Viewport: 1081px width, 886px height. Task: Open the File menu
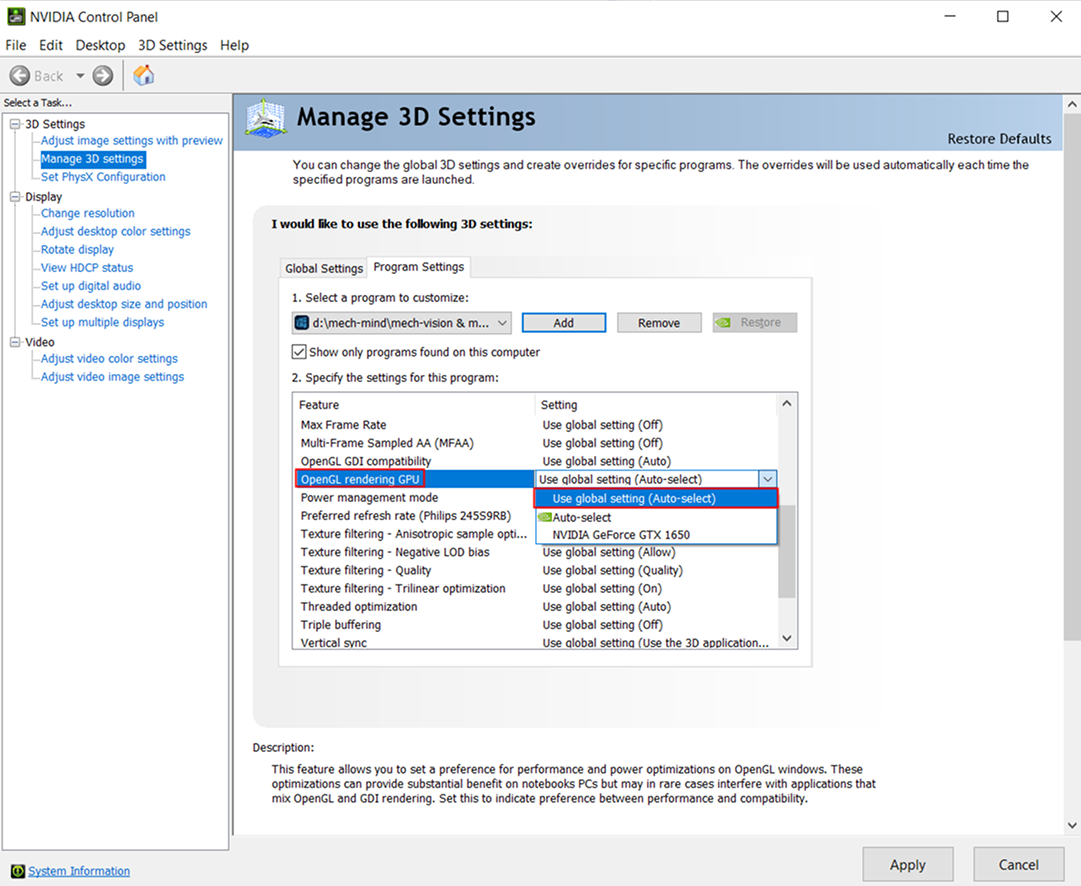(x=16, y=45)
